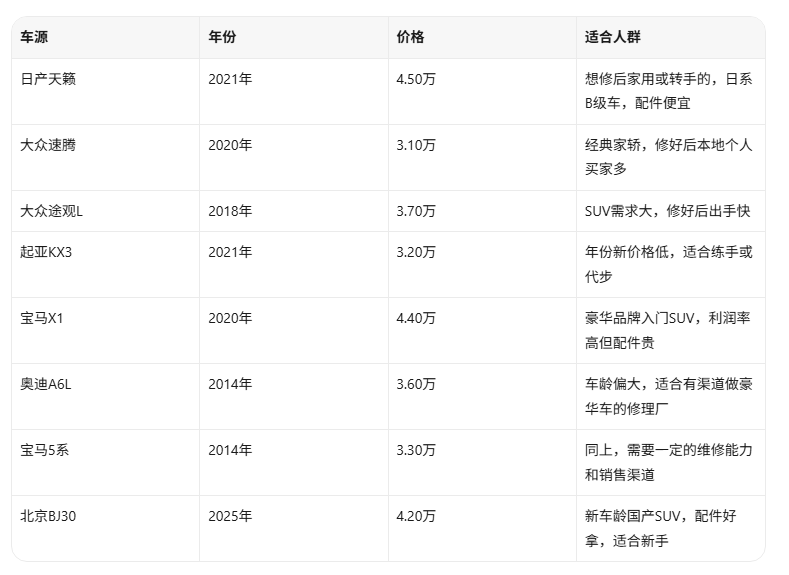Click the 4.50万 price cell
The width and height of the screenshot is (789, 575).
pos(482,92)
